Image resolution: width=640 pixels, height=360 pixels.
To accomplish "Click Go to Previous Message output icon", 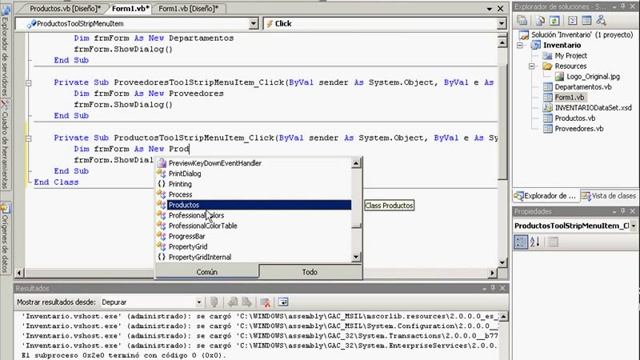I will click(233, 302).
